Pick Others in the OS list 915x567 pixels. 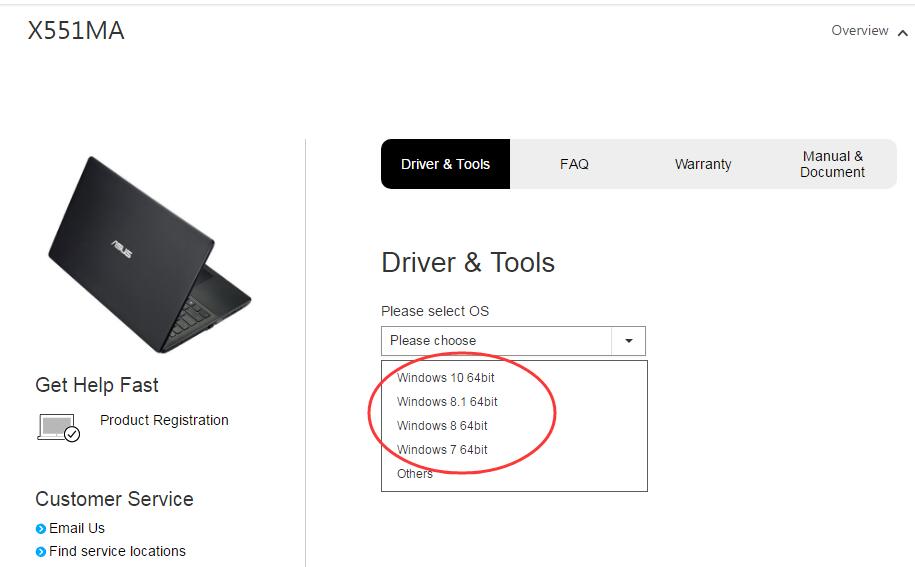coord(414,473)
